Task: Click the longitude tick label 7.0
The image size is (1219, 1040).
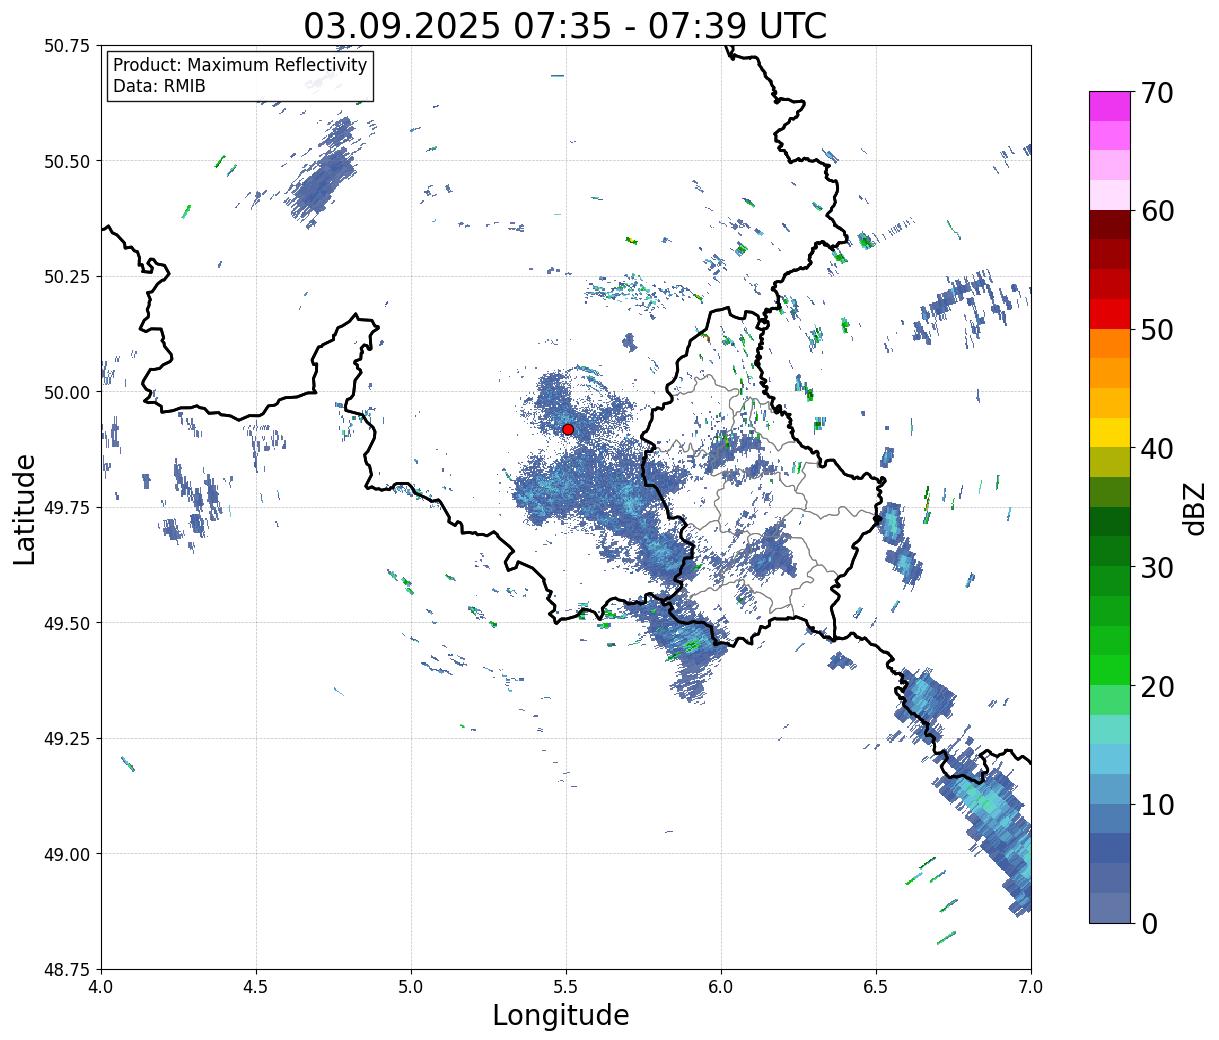Action: point(1031,987)
